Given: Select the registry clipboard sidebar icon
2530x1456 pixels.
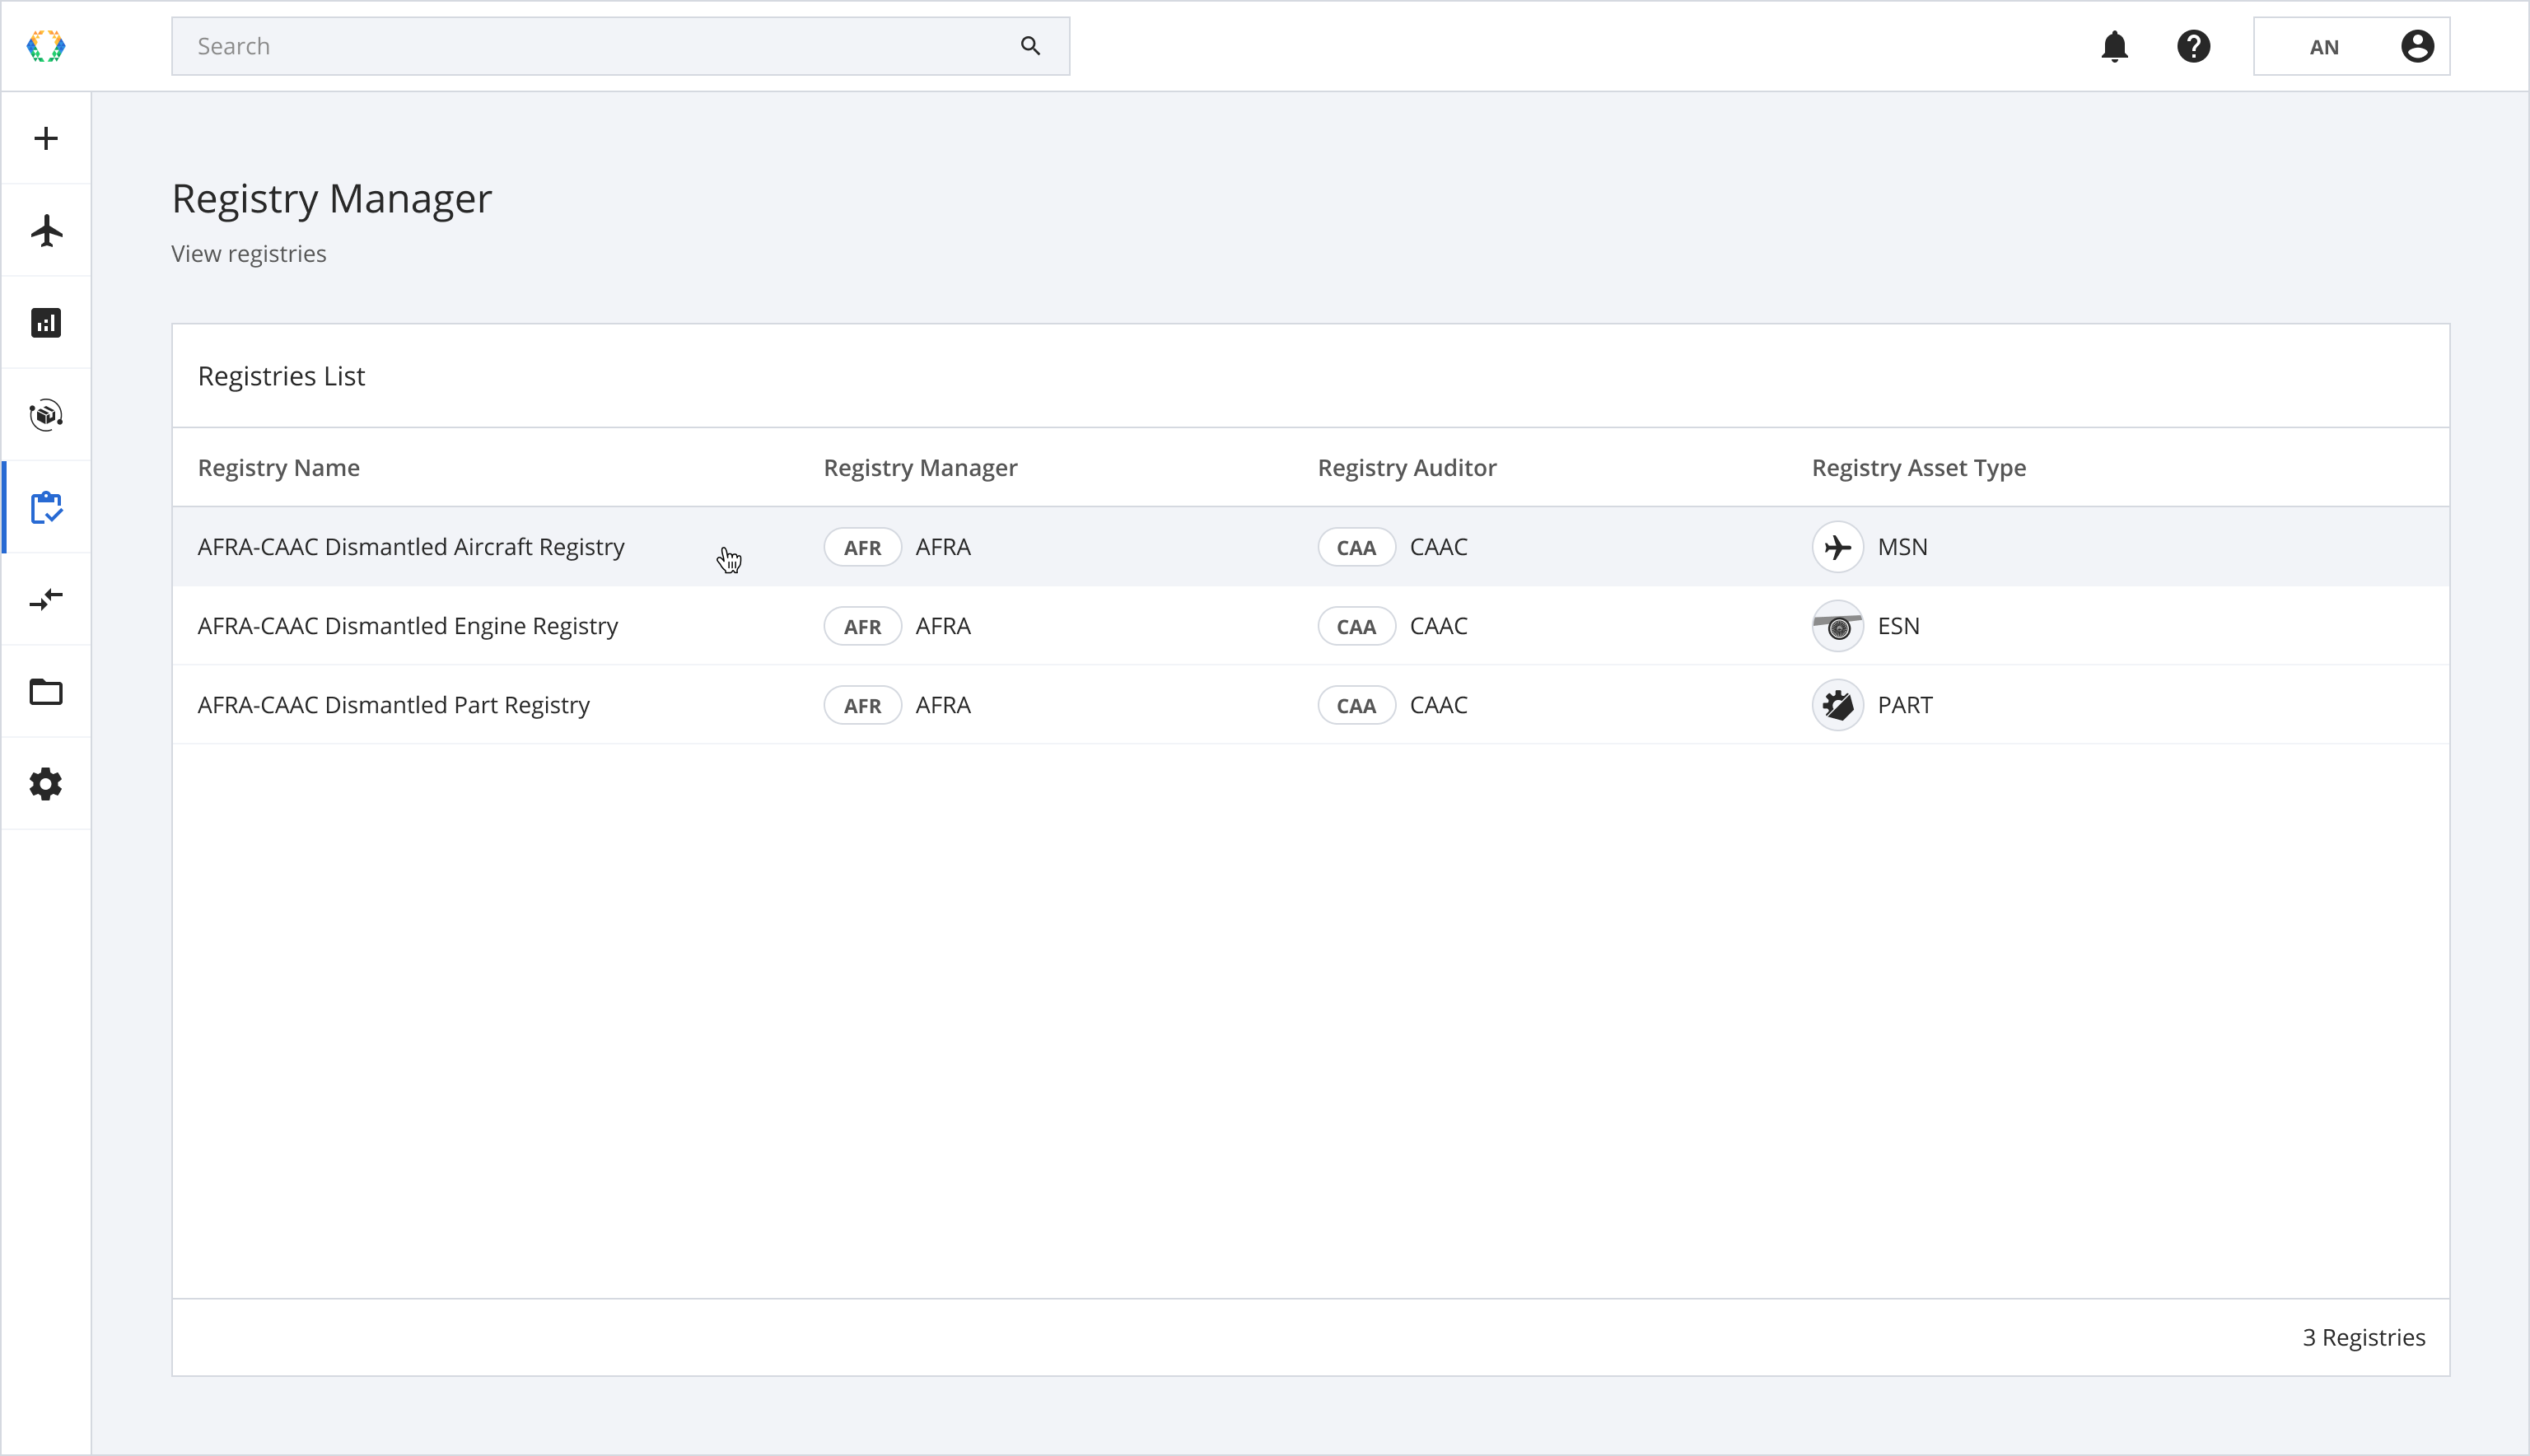Looking at the screenshot, I should 46,507.
